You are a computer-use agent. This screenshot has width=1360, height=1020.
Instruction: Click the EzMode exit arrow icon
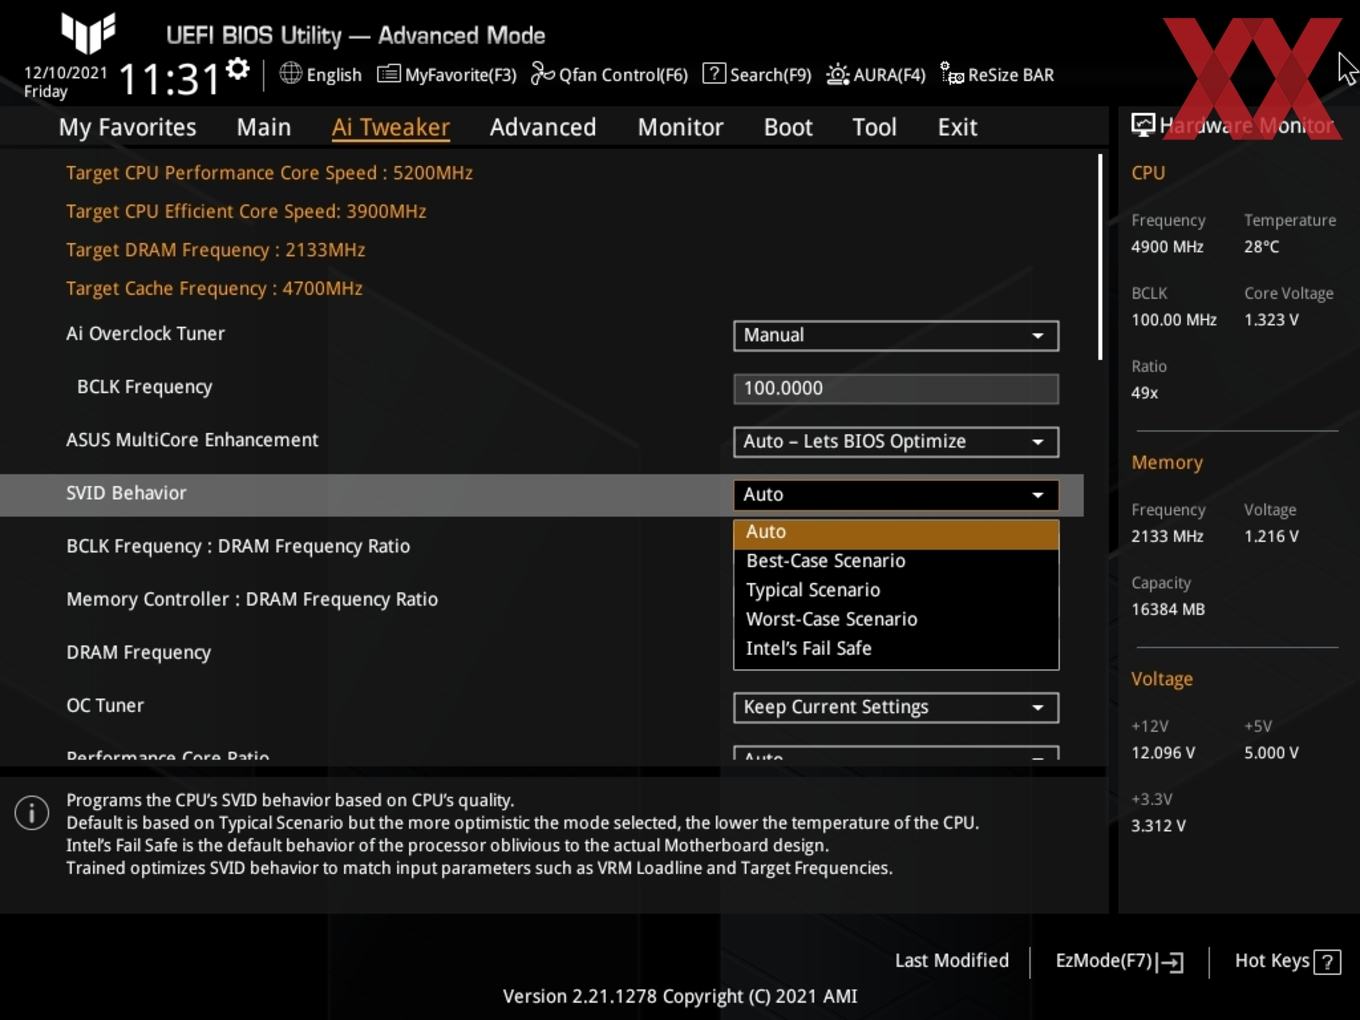click(x=1171, y=962)
